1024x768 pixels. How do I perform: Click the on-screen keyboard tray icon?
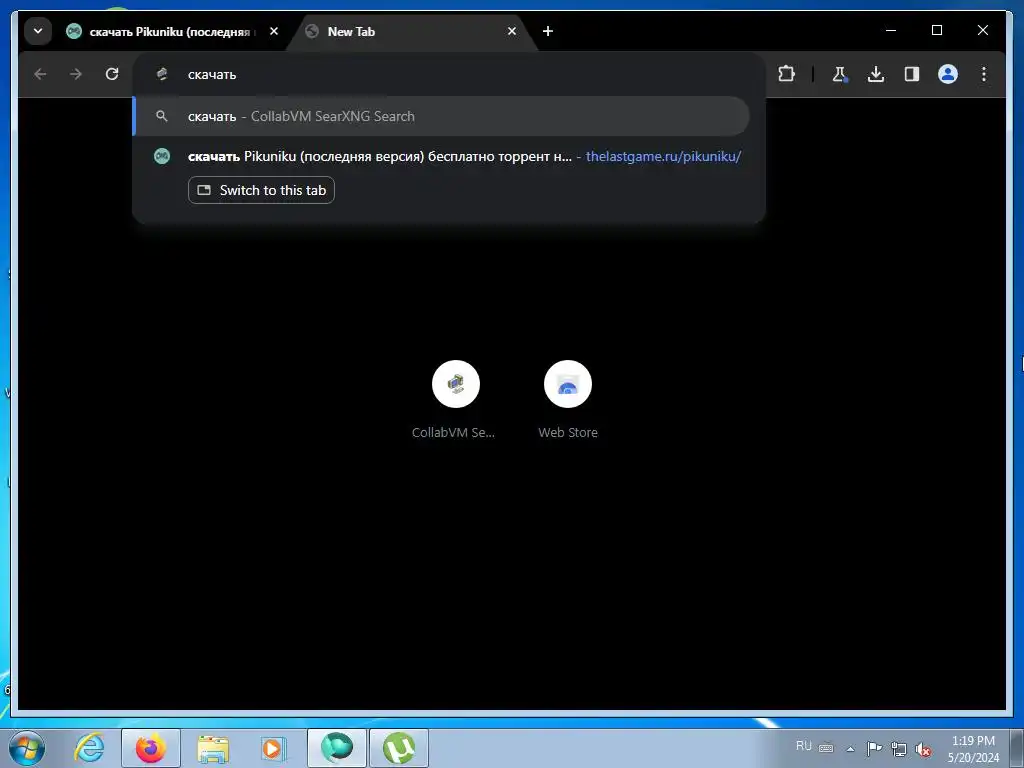pyautogui.click(x=826, y=748)
